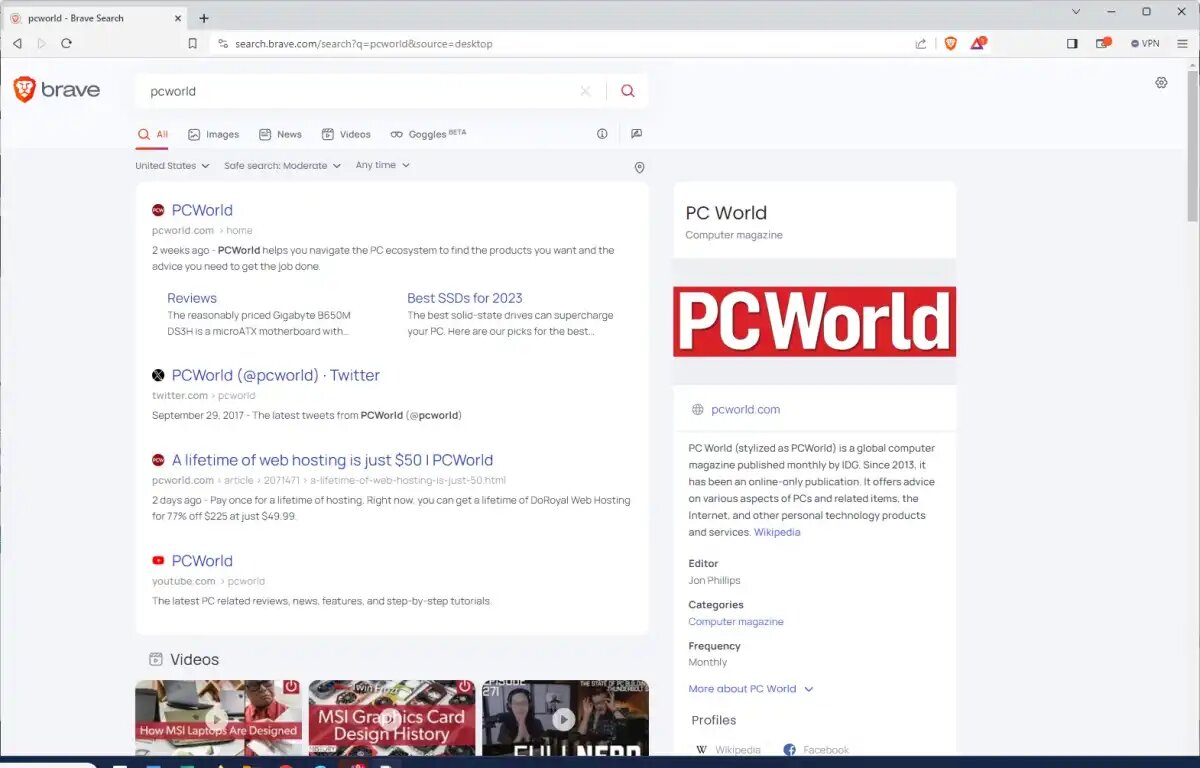
Task: Click the VPN button
Action: pyautogui.click(x=1145, y=43)
